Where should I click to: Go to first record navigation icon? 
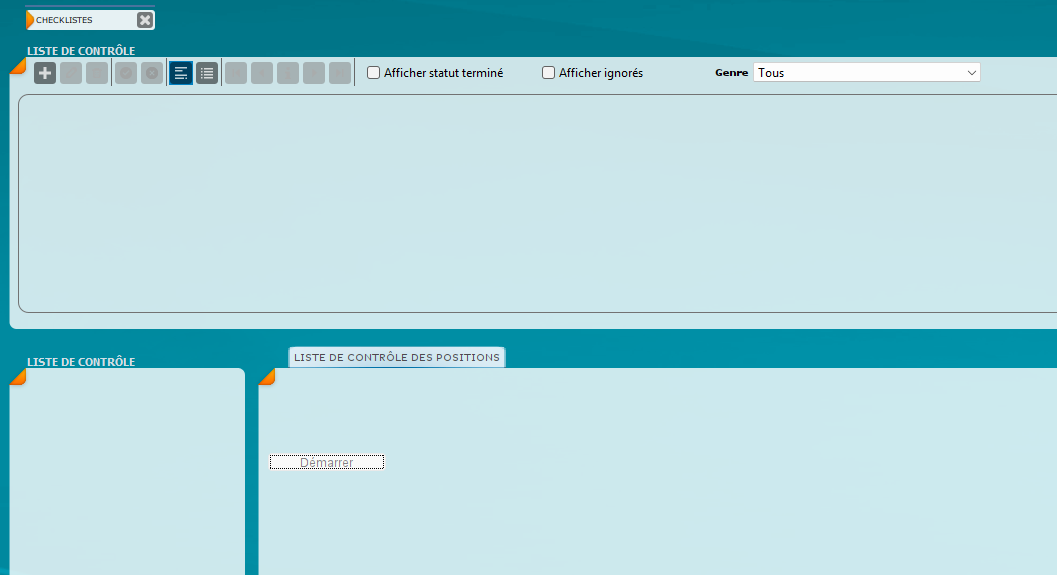coord(236,73)
